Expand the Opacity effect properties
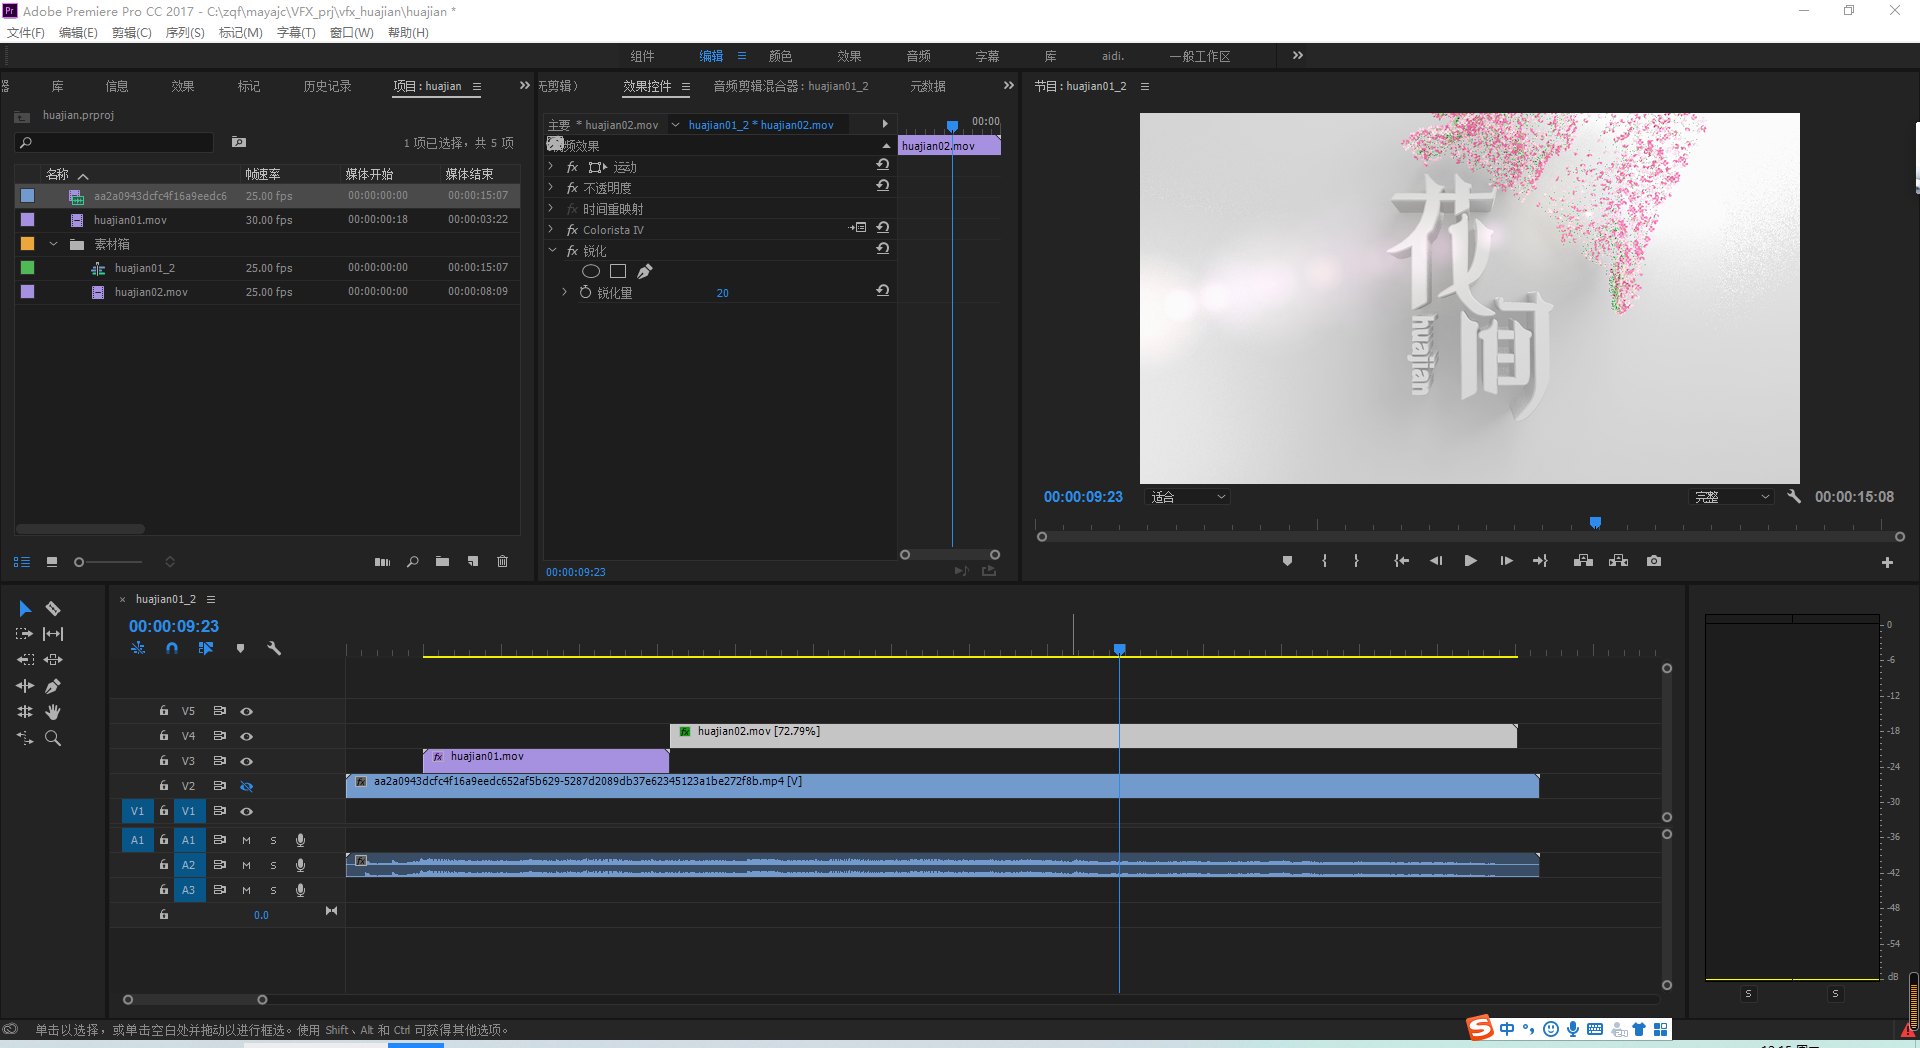 click(x=551, y=188)
